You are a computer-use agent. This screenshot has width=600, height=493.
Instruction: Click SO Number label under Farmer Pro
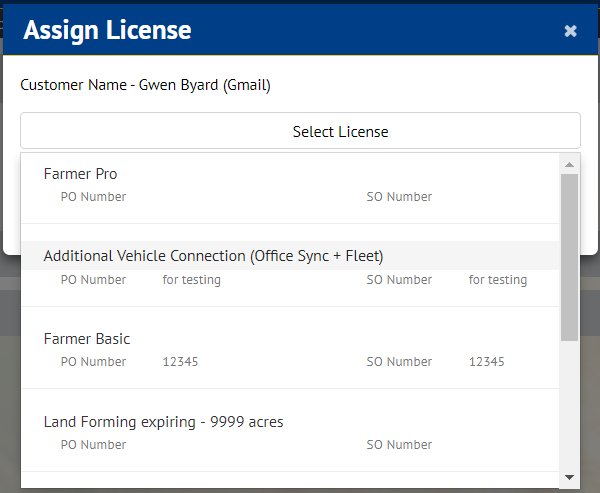pos(399,197)
